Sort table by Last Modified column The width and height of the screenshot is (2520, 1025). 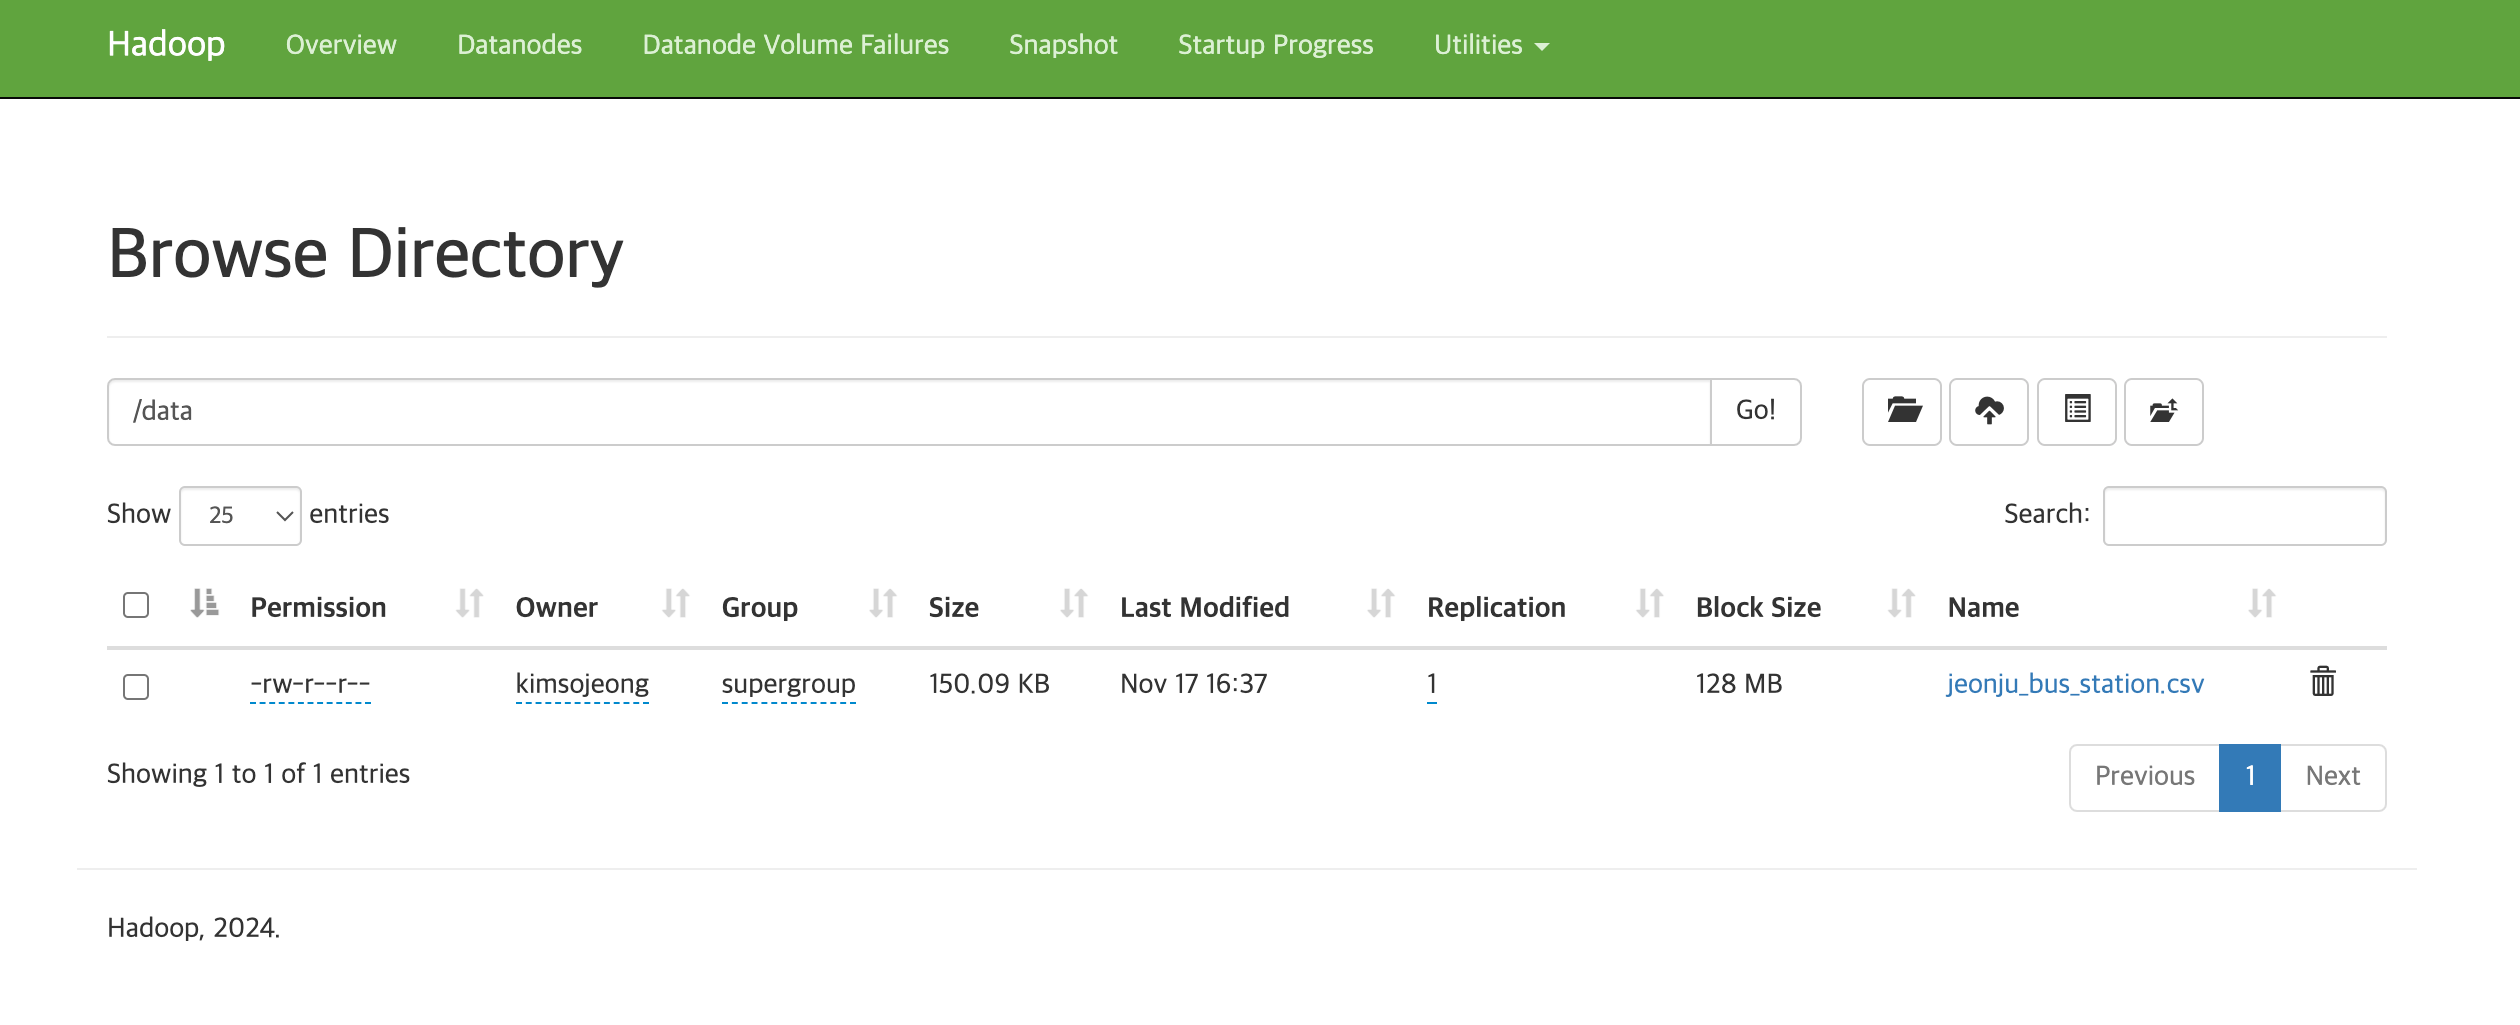pyautogui.click(x=1380, y=604)
